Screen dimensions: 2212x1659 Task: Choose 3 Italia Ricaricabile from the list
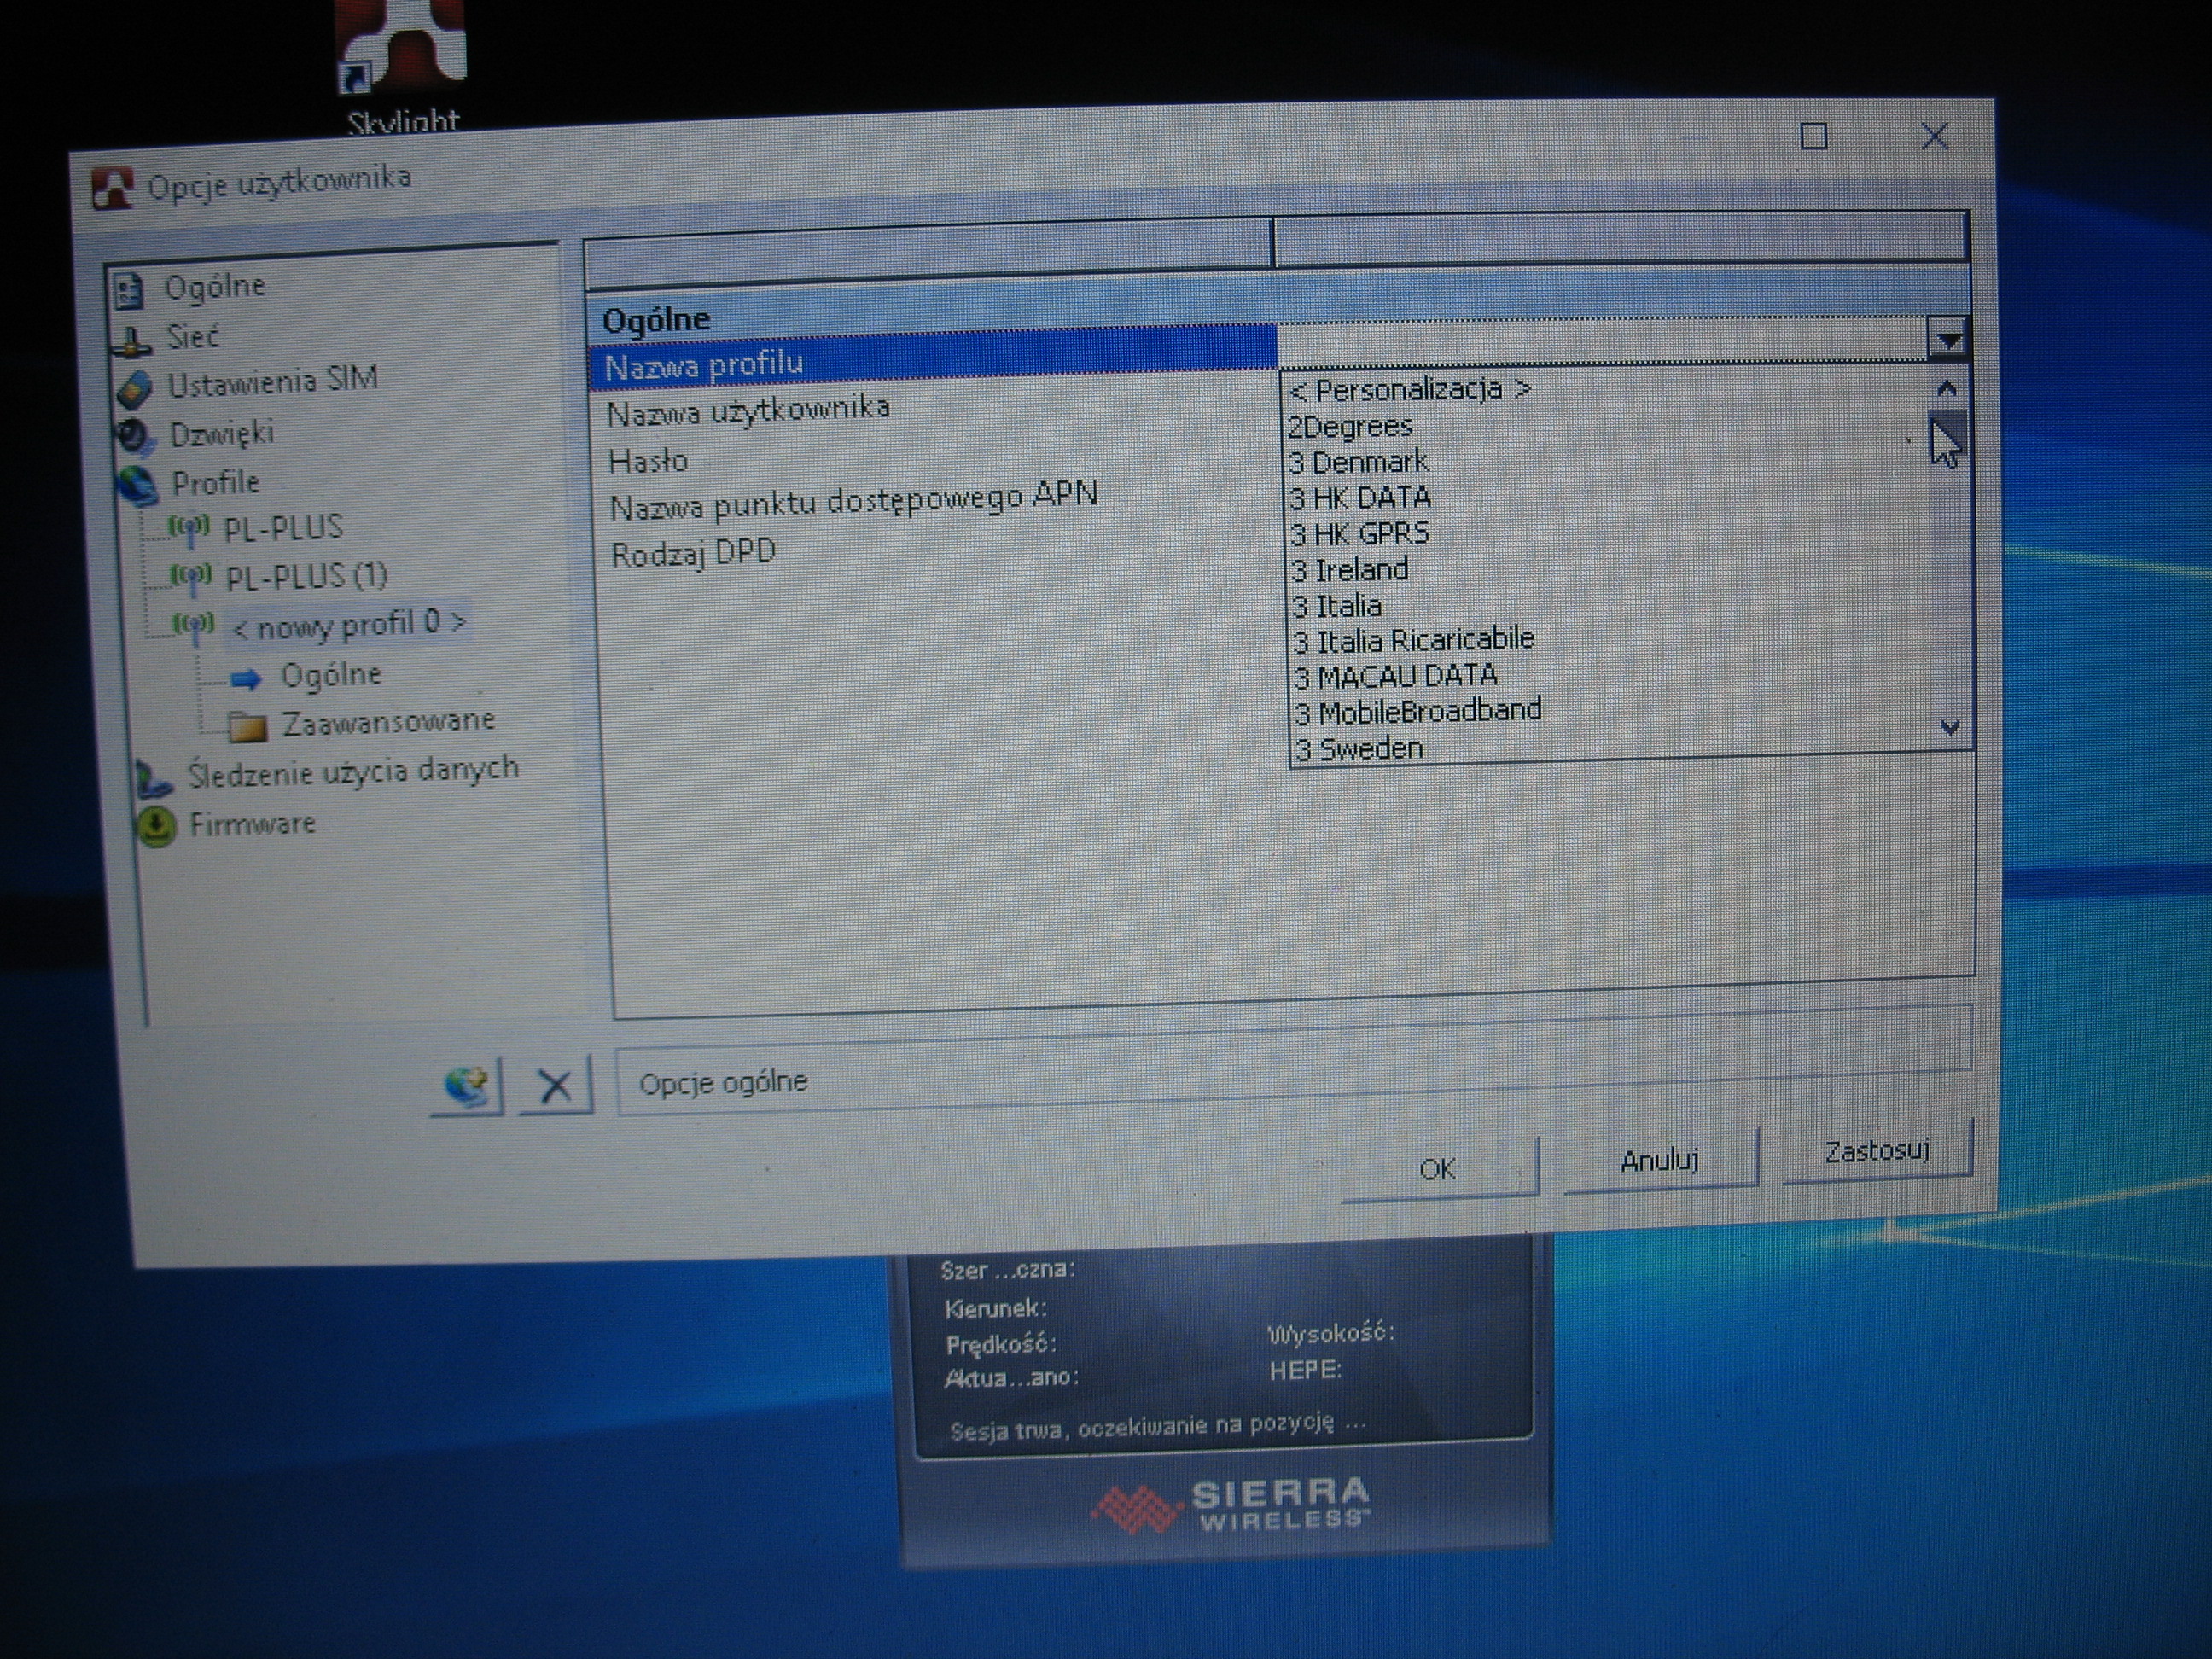[1413, 640]
